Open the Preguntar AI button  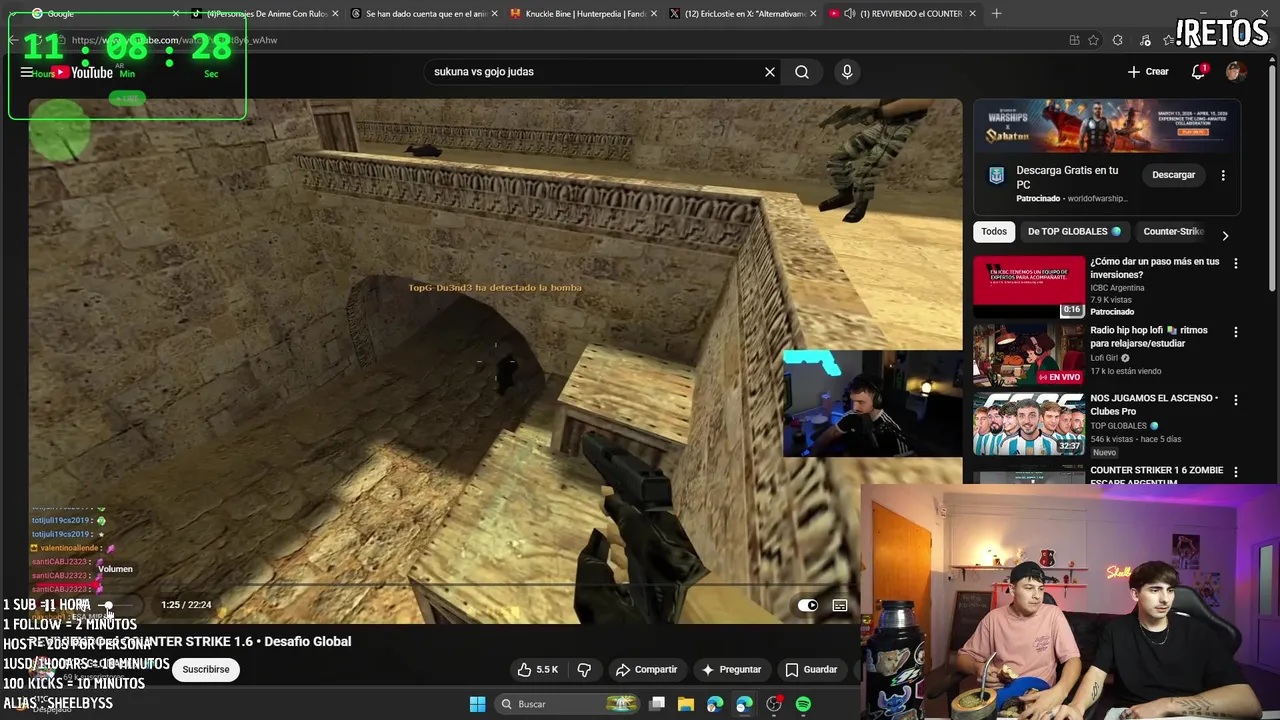(731, 669)
